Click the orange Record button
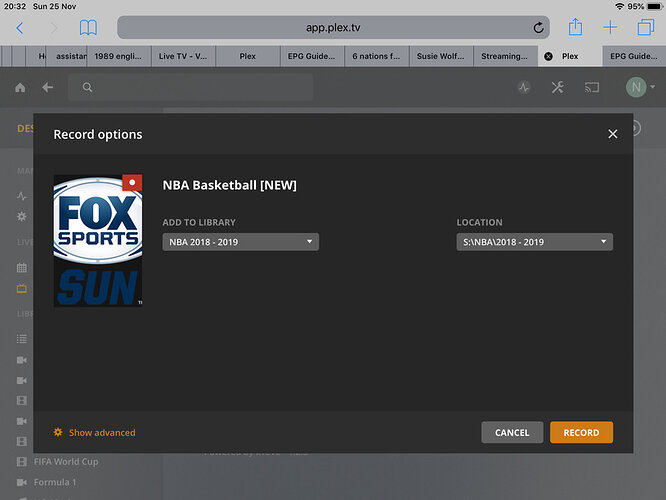This screenshot has height=500, width=666. tap(581, 432)
